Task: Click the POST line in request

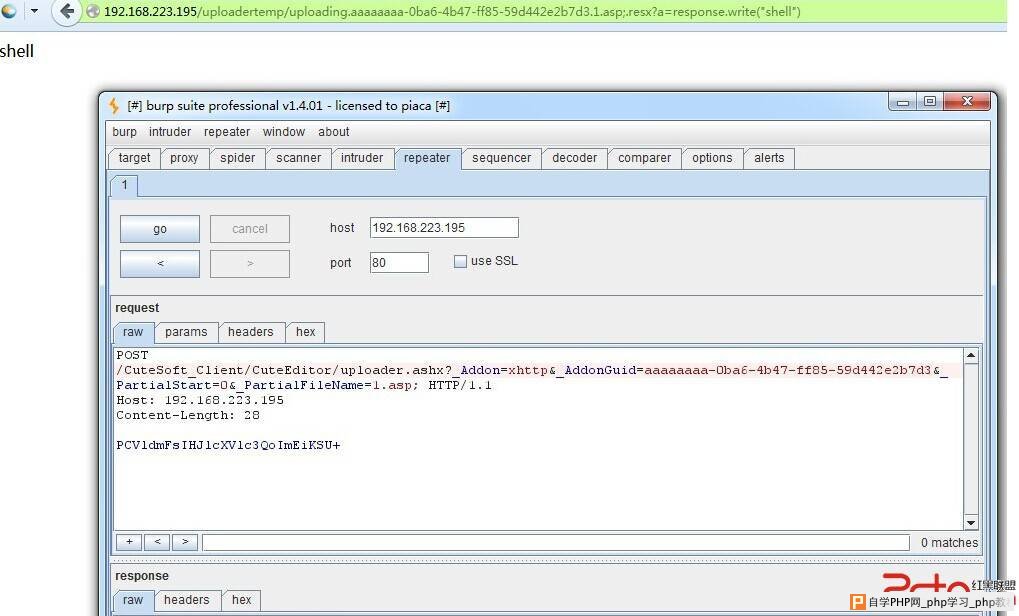Action: tap(133, 355)
